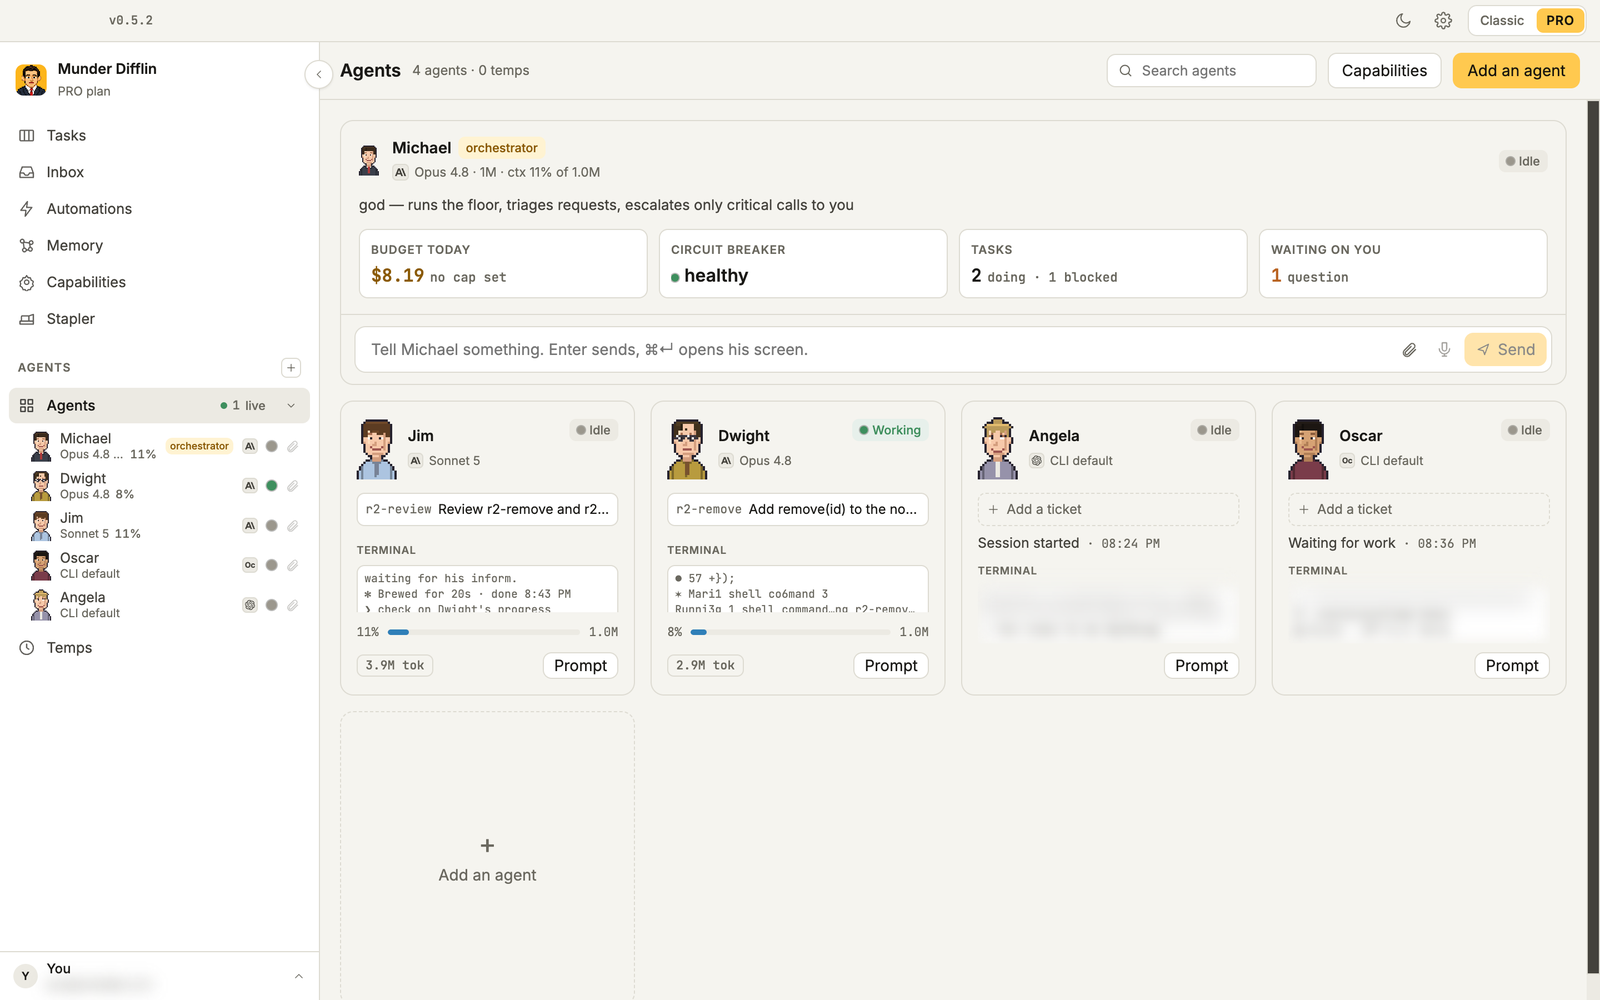Toggle Jim's status dot in sidebar
Screen dimensions: 1600x1000
tap(271, 526)
